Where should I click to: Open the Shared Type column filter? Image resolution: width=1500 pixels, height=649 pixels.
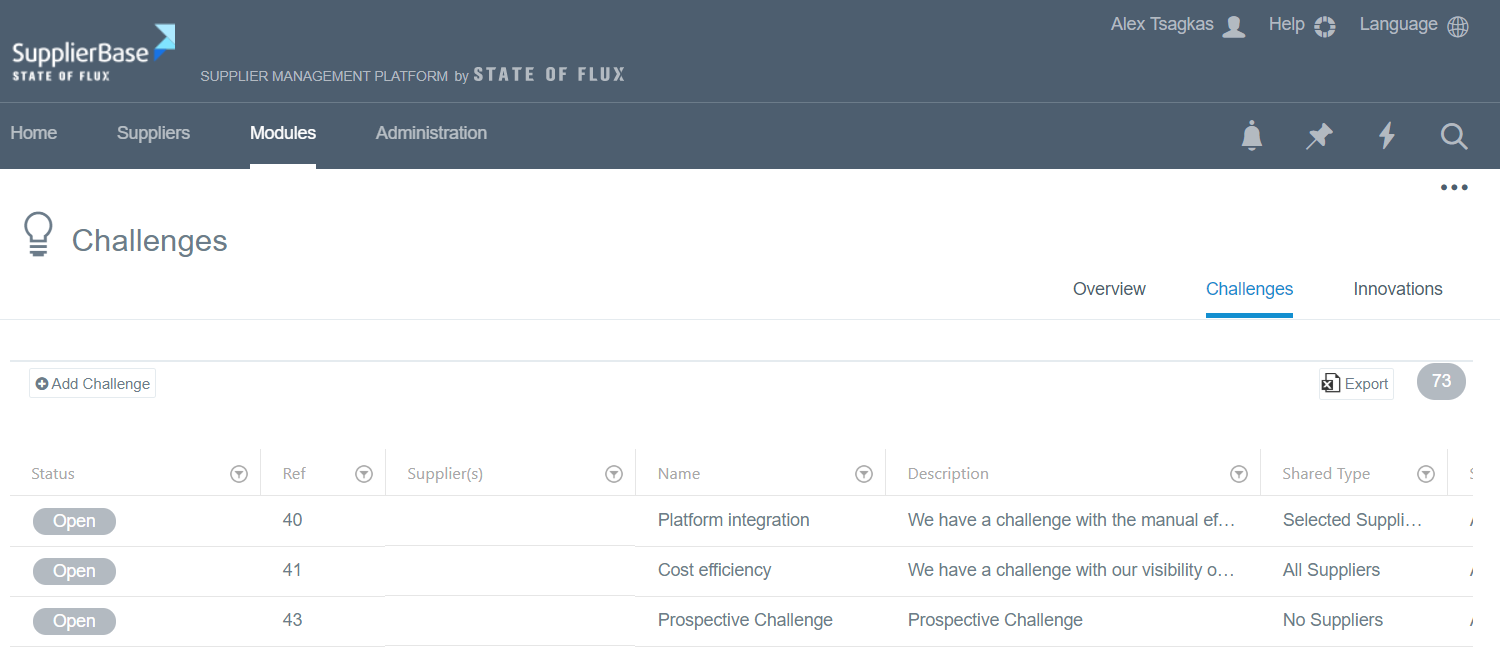pos(1426,474)
